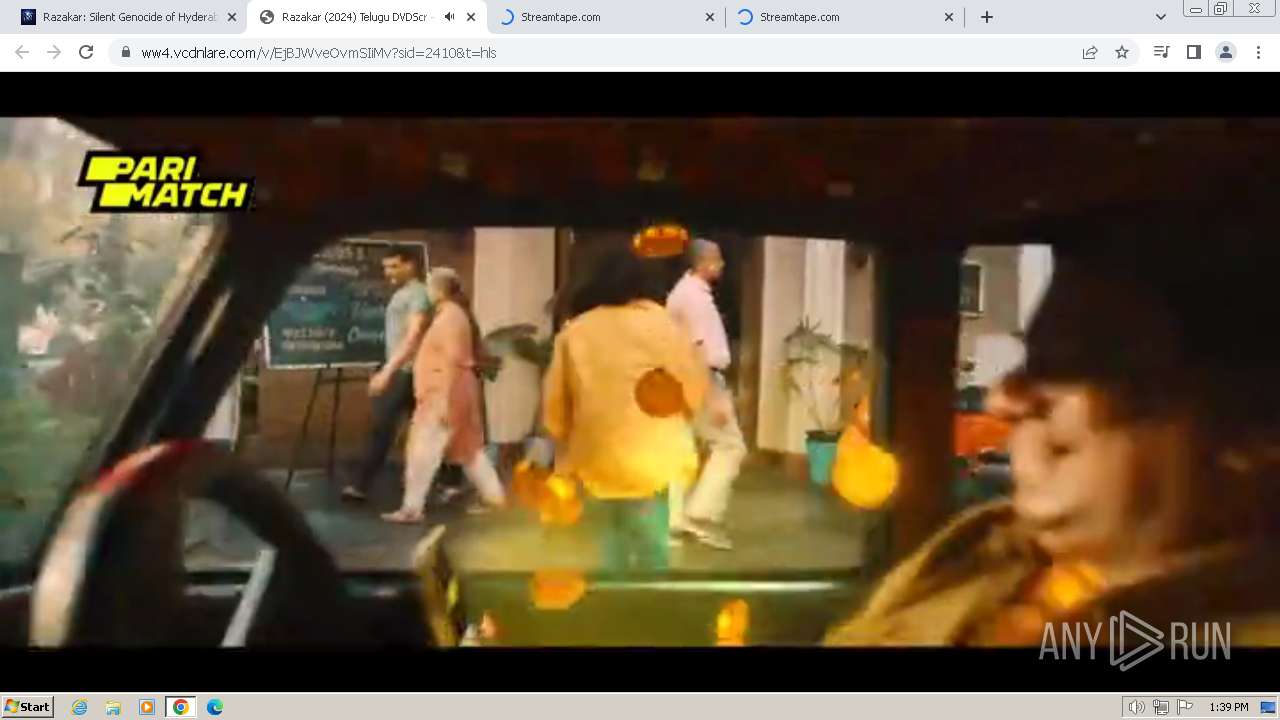Launch Internet Explorer from taskbar
Image resolution: width=1280 pixels, height=720 pixels.
[x=80, y=707]
